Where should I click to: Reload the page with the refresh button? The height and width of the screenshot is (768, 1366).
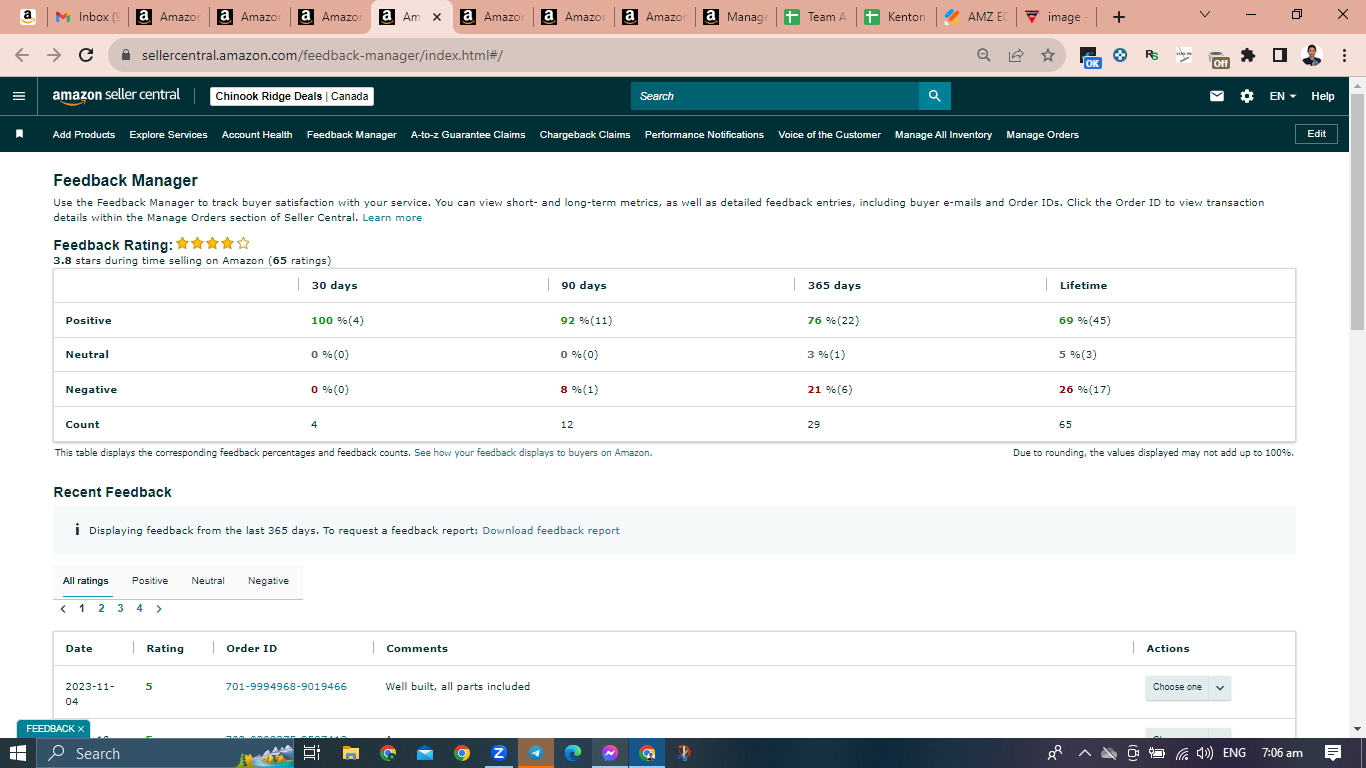point(86,56)
